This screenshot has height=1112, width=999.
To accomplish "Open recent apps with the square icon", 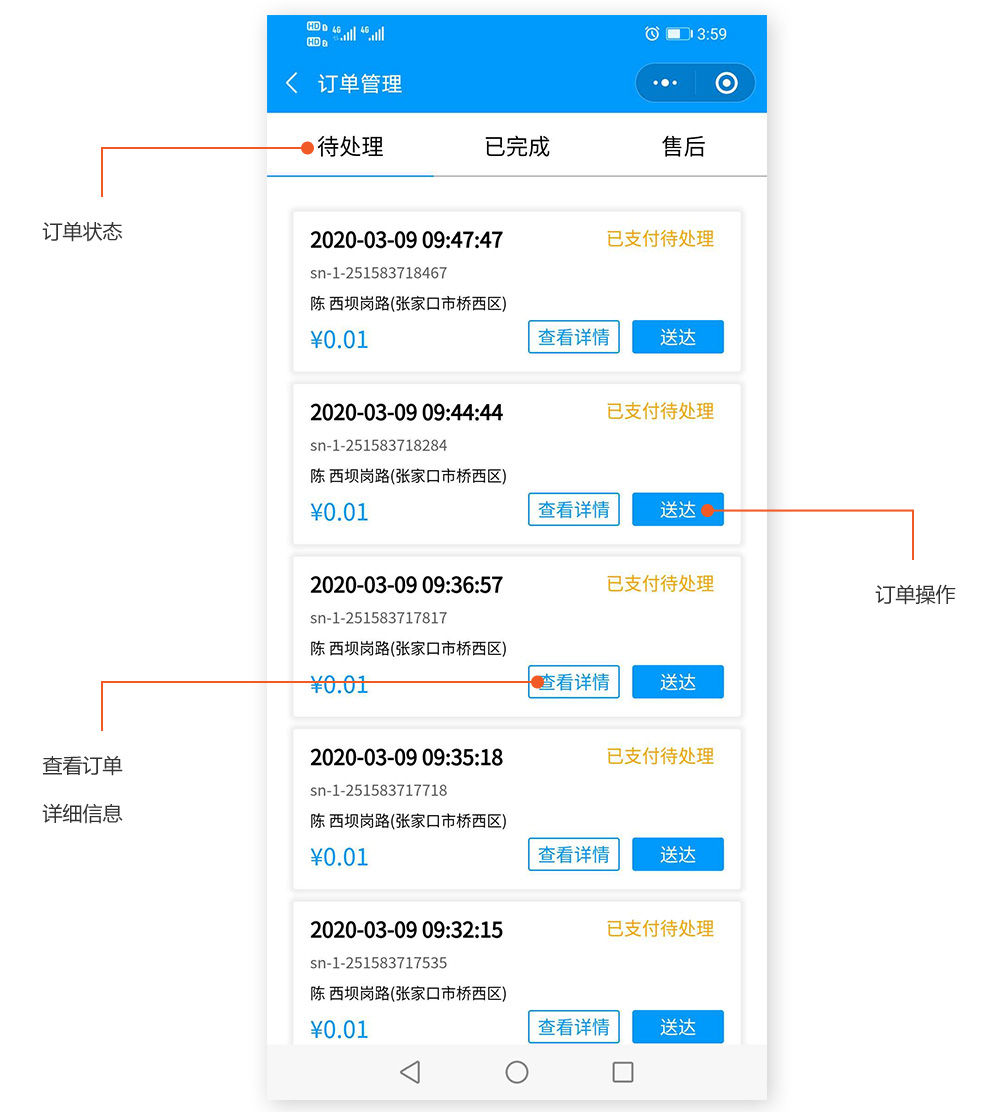I will [x=622, y=1072].
